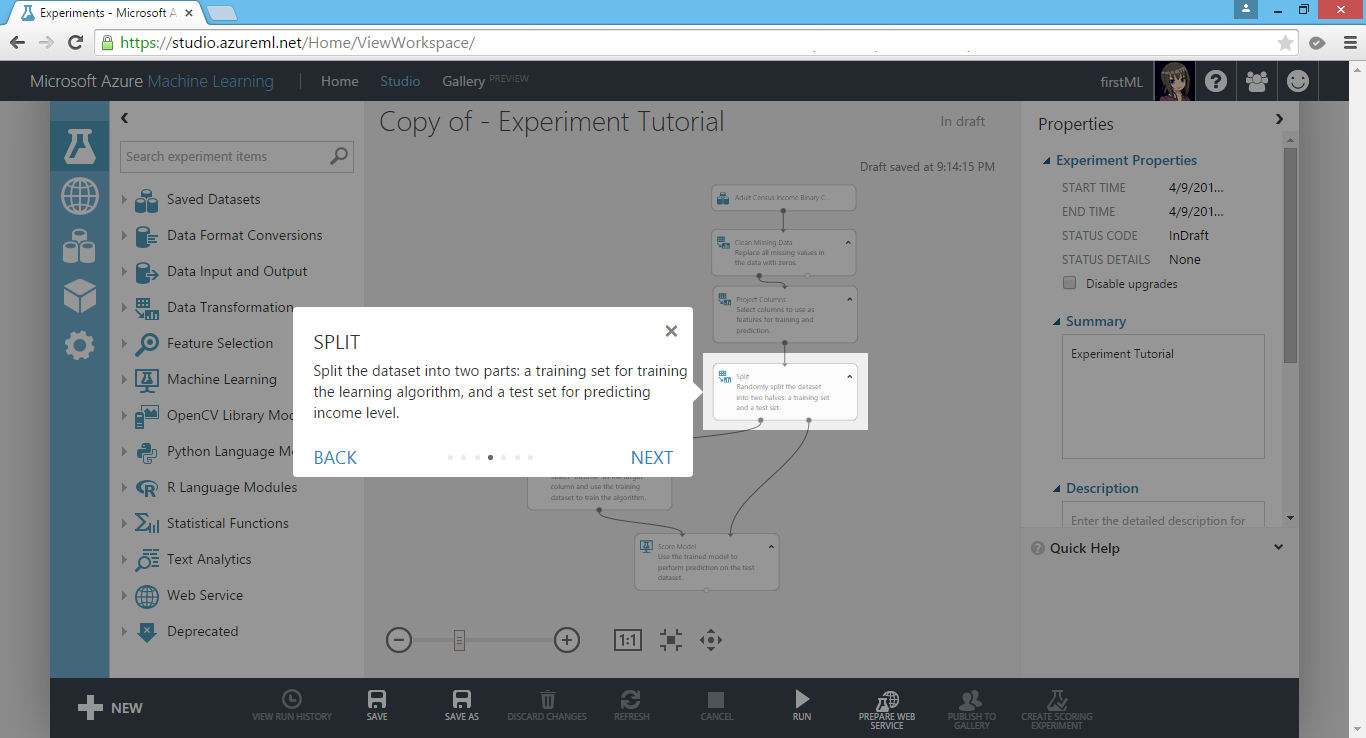Click the browser reload button
The image size is (1366, 738).
coord(75,43)
